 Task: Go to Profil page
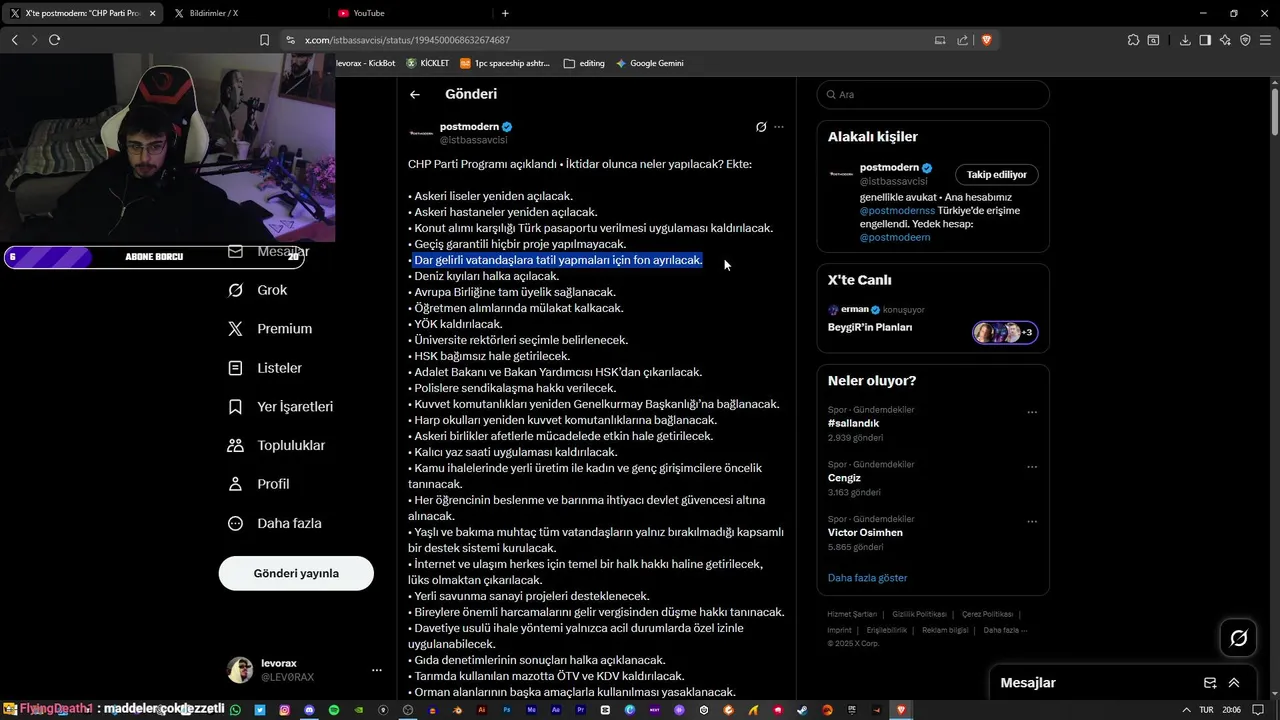[259, 484]
